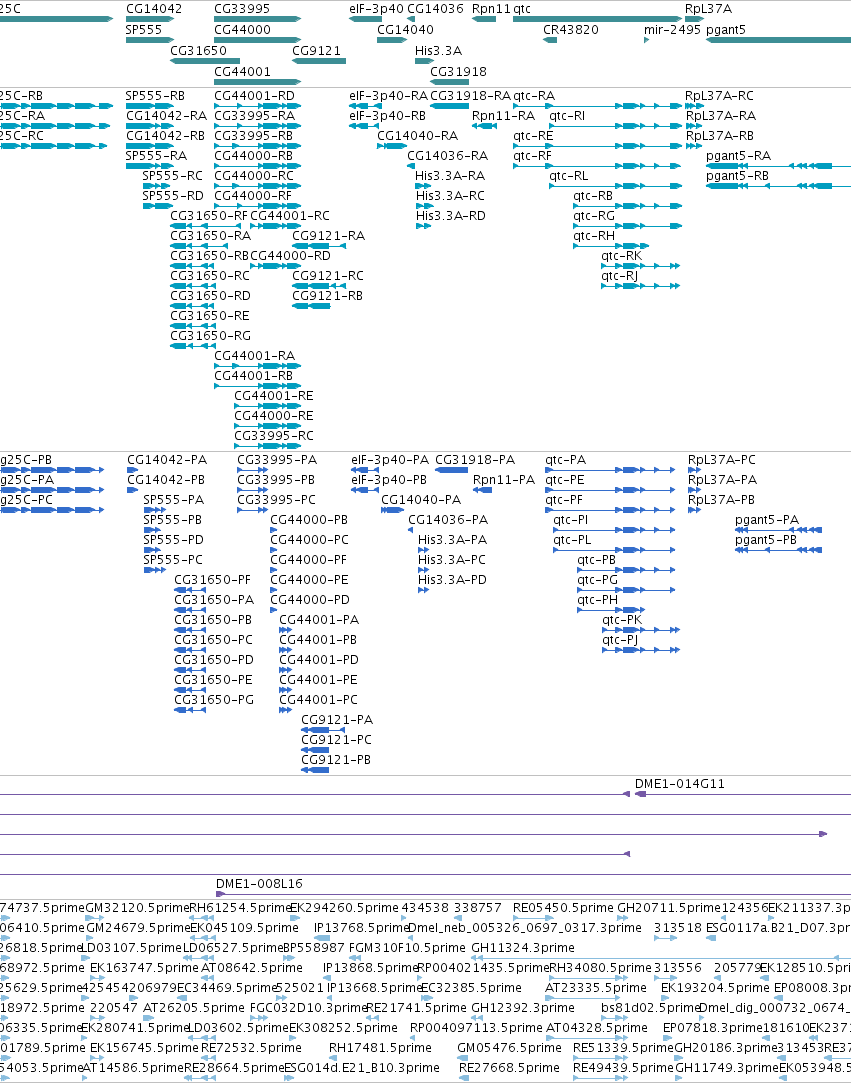Select protein qtc-PE
Image resolution: width=851 pixels, height=1083 pixels.
coord(564,480)
